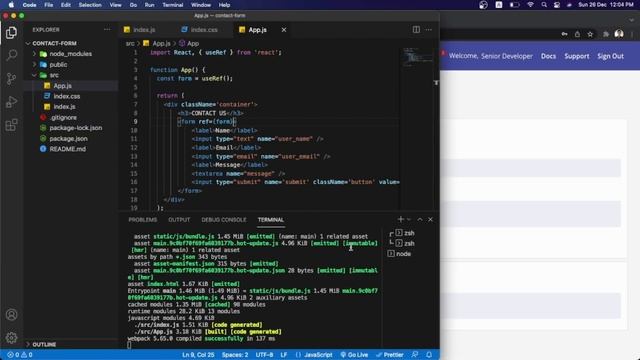Change indentation via Spaces: 2
Image resolution: width=640 pixels, height=360 pixels.
[x=235, y=355]
